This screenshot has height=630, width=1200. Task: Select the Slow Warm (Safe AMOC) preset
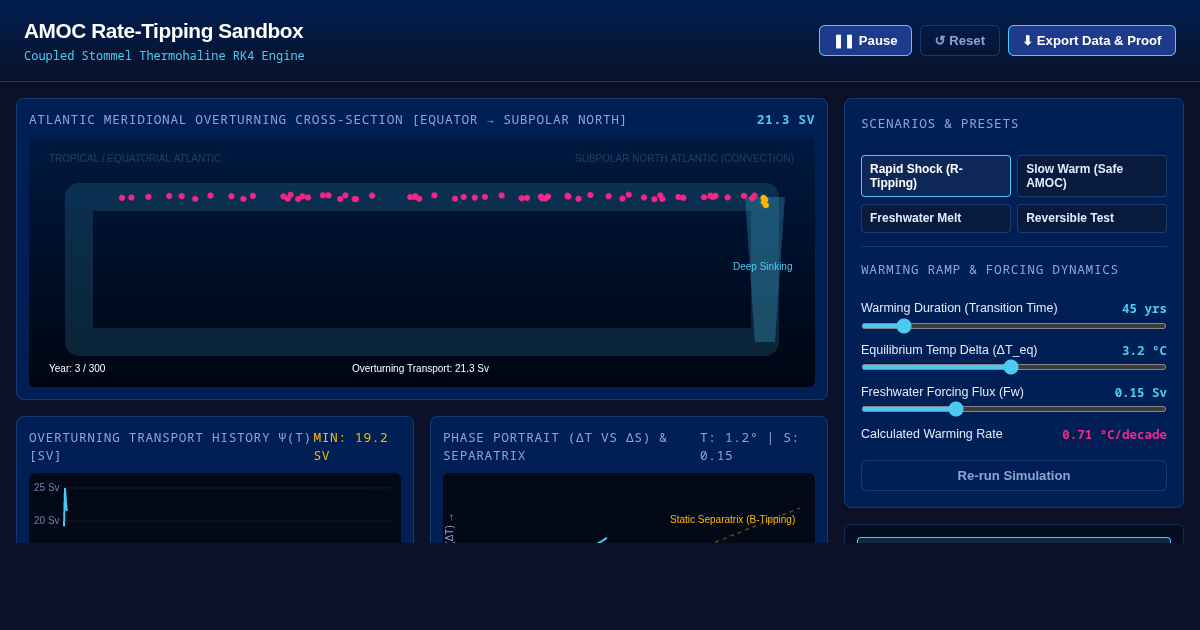pyautogui.click(x=1092, y=176)
